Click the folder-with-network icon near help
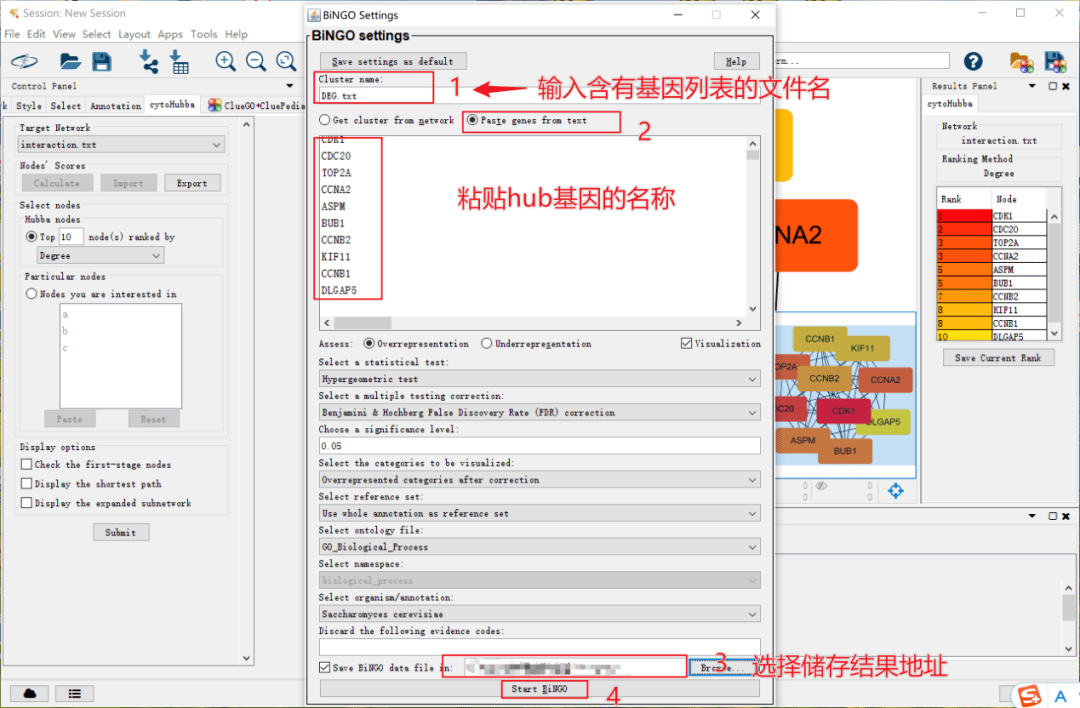 1021,61
